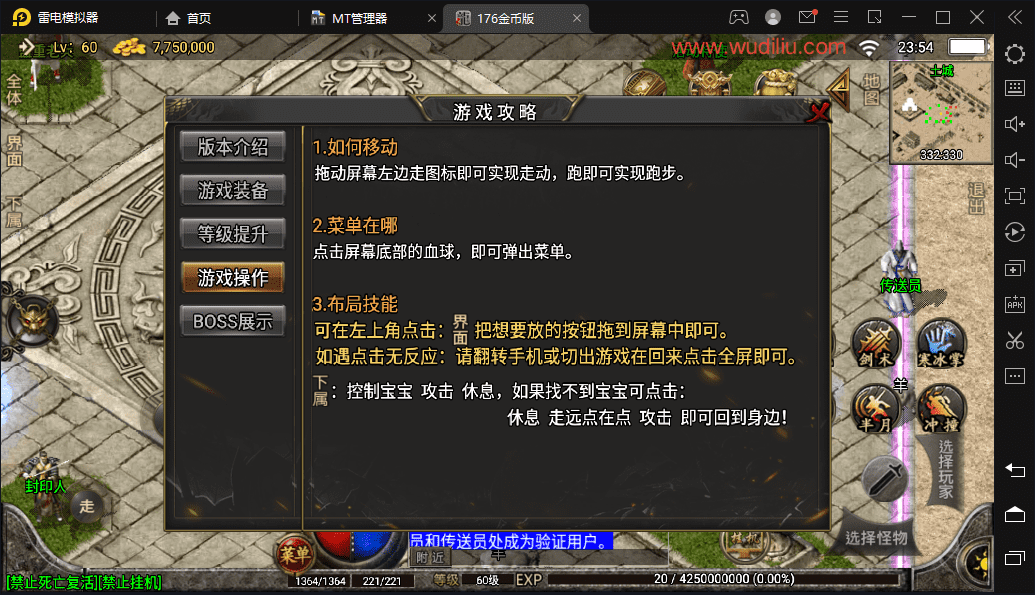The height and width of the screenshot is (595, 1035).
Task: Open the MT管理器 emulator tab
Action: click(360, 18)
